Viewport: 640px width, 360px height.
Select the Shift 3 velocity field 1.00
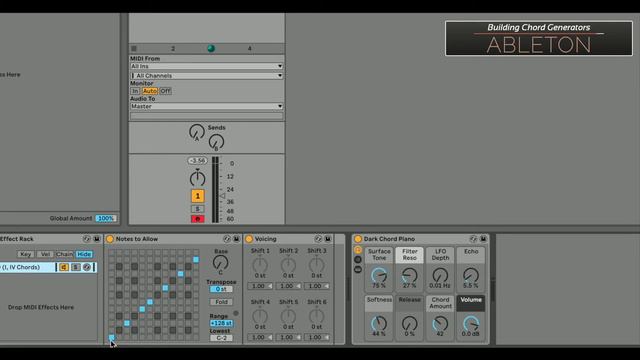tap(316, 287)
